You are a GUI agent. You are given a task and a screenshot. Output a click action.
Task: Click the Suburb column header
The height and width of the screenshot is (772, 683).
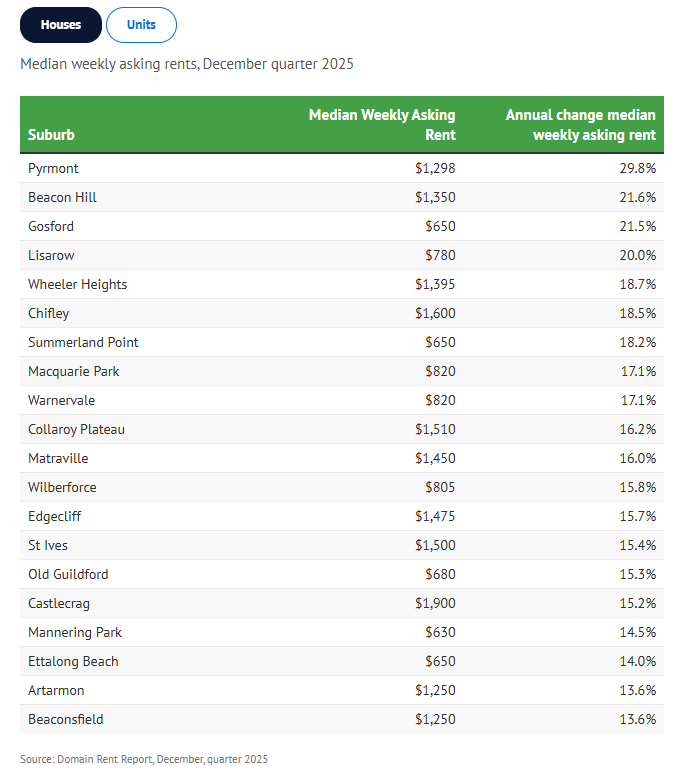tap(51, 134)
